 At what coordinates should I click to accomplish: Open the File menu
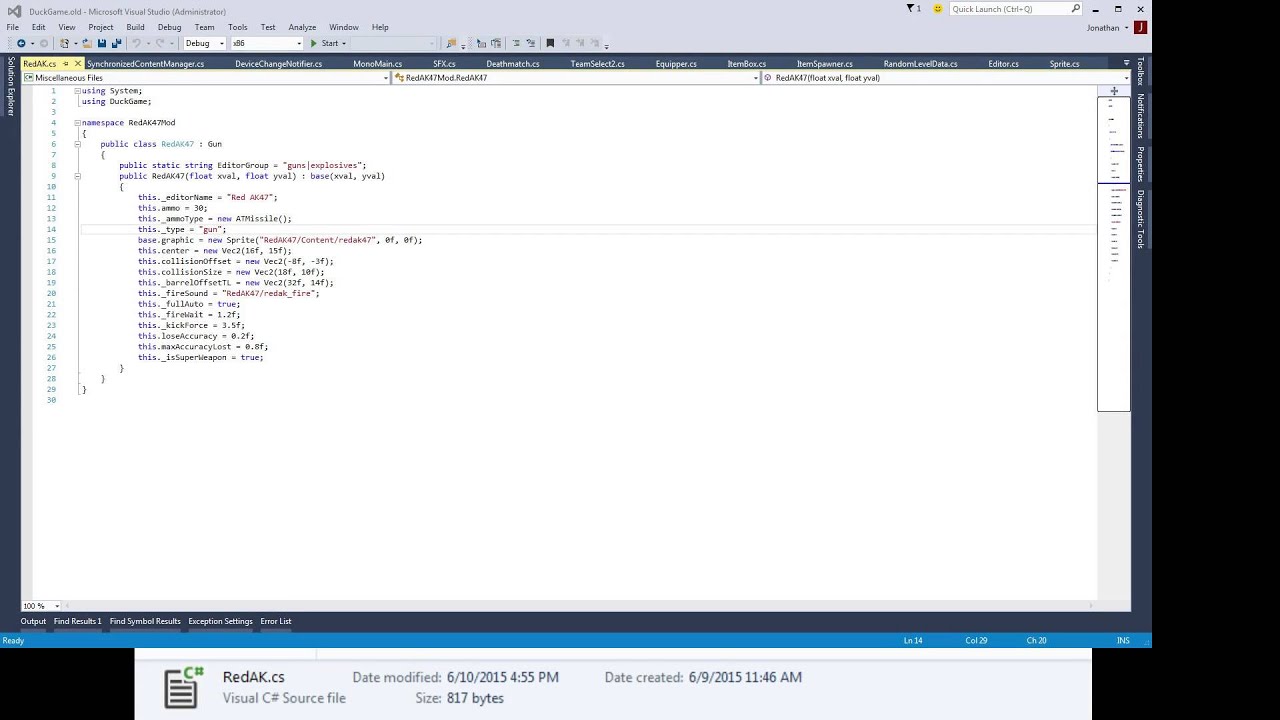pyautogui.click(x=12, y=27)
